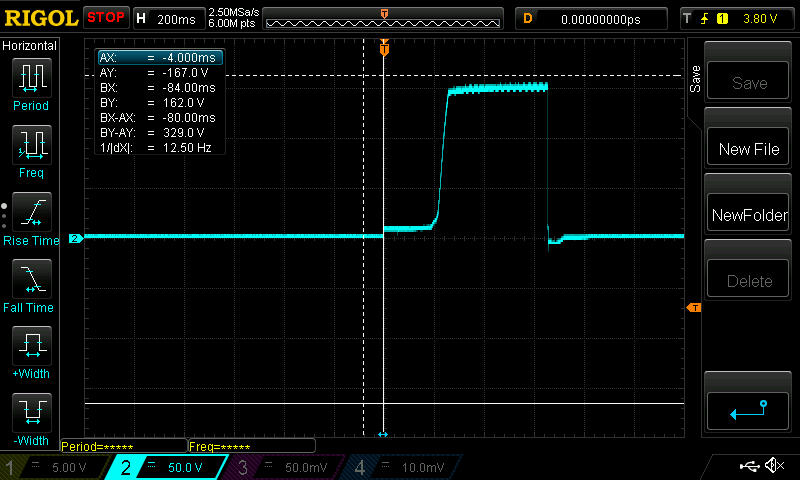Open the Horizontal measurement menu tab

[30, 46]
